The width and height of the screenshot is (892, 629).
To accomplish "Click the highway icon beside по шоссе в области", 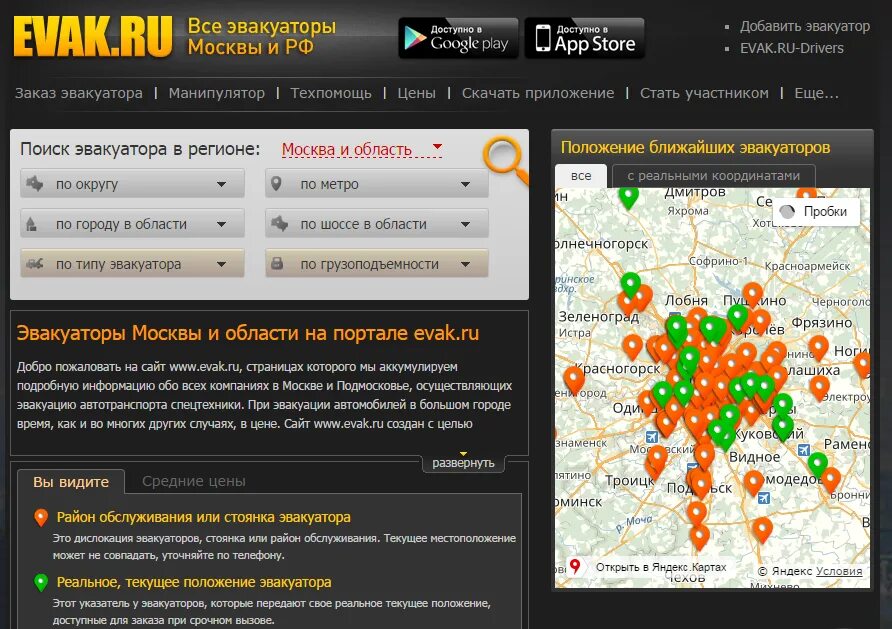I will [x=279, y=224].
